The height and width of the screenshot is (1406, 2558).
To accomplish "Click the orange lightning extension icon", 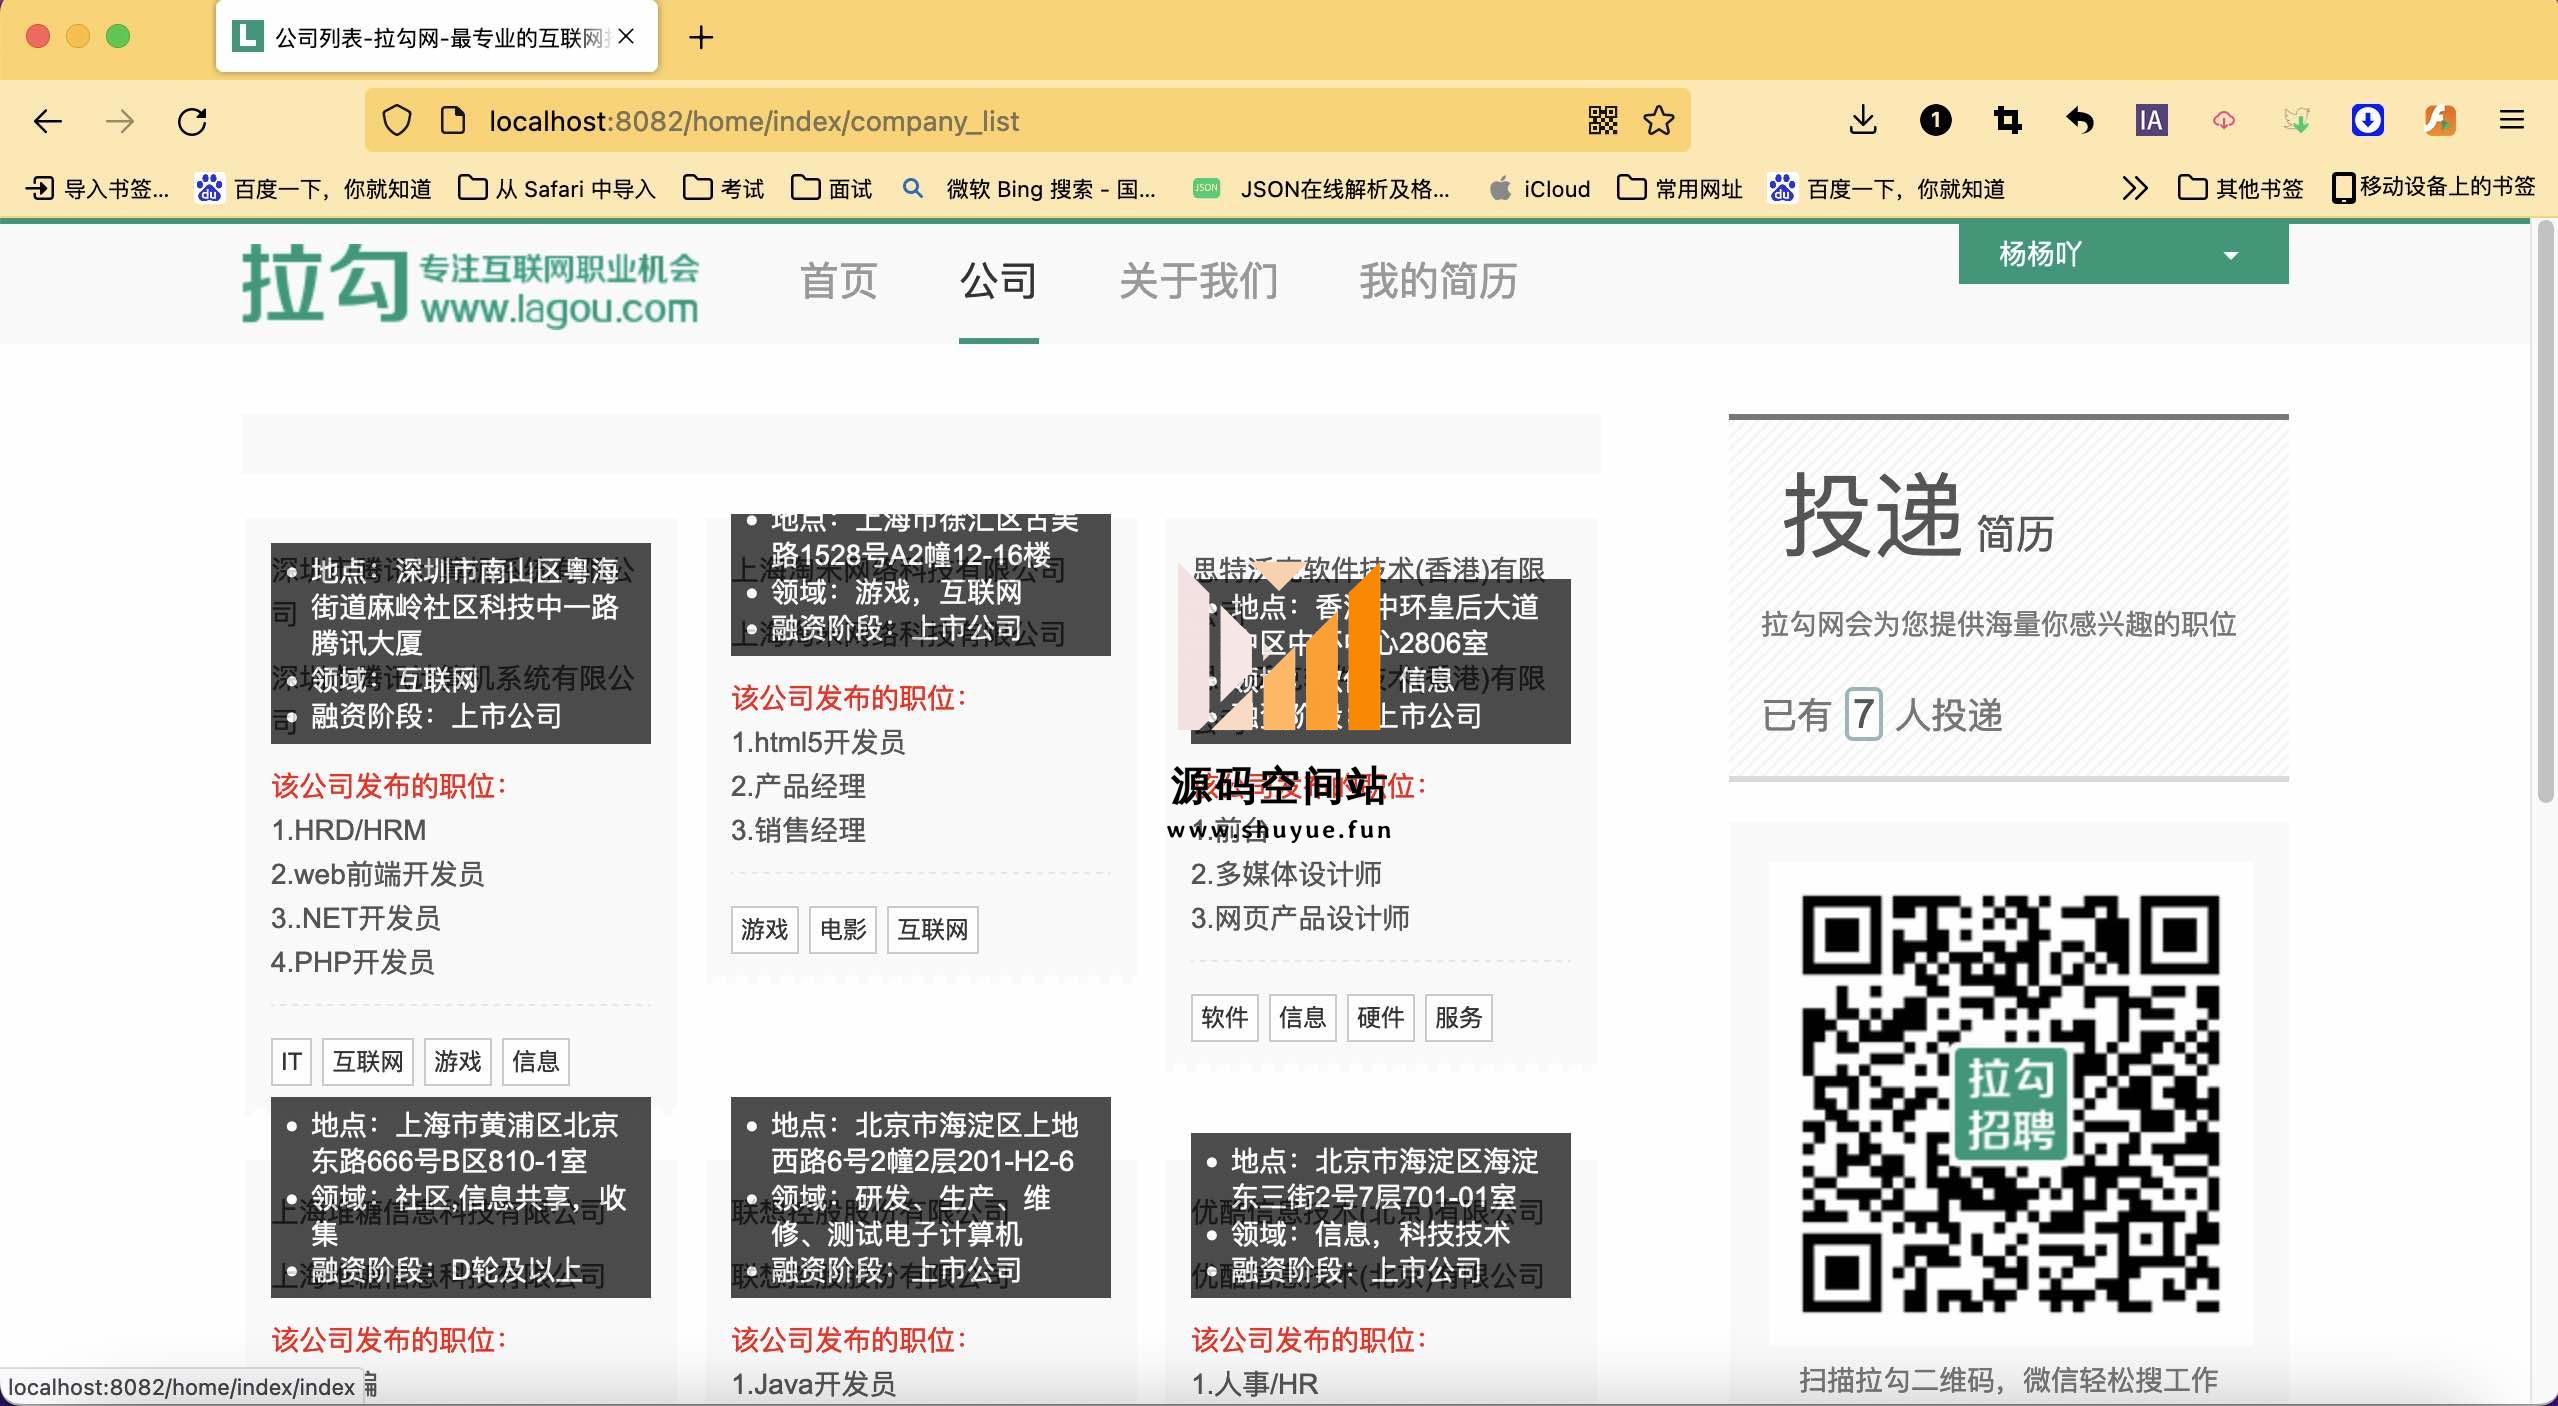I will point(2440,121).
